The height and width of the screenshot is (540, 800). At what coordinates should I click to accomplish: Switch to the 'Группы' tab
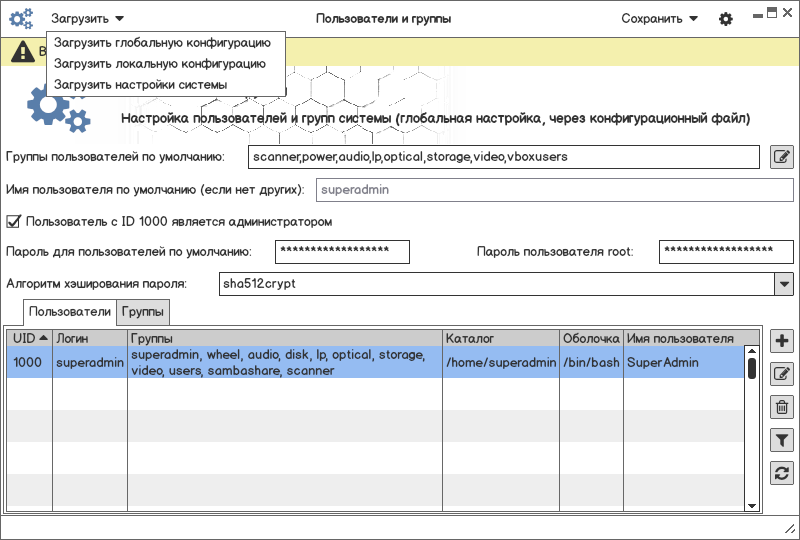(x=143, y=313)
